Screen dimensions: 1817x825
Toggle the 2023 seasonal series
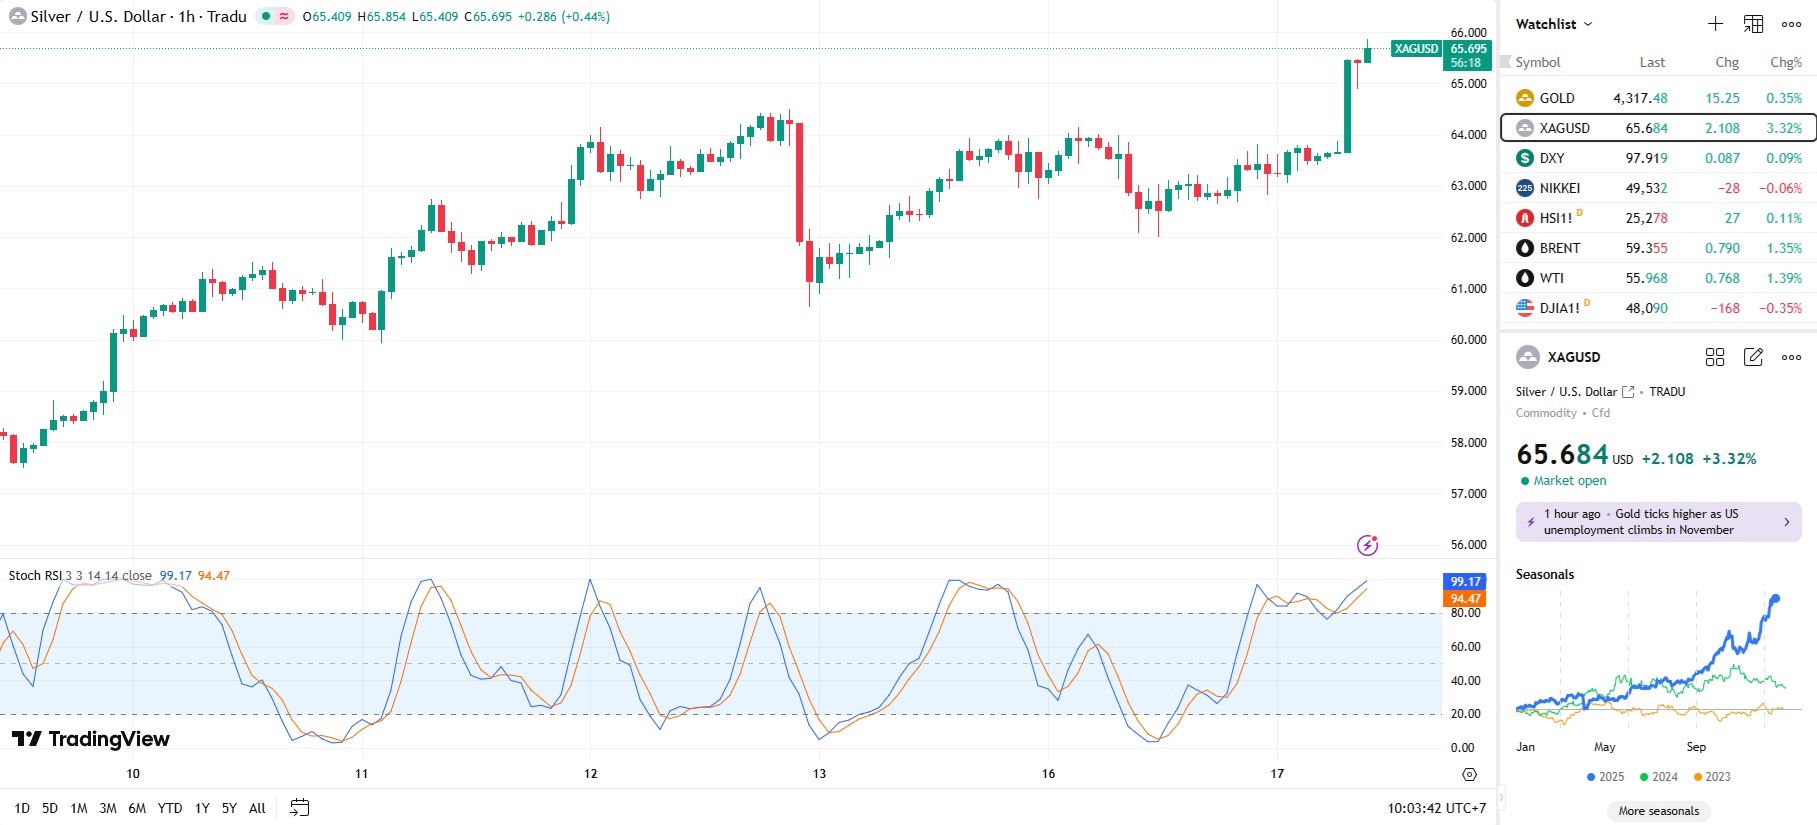pyautogui.click(x=1712, y=777)
